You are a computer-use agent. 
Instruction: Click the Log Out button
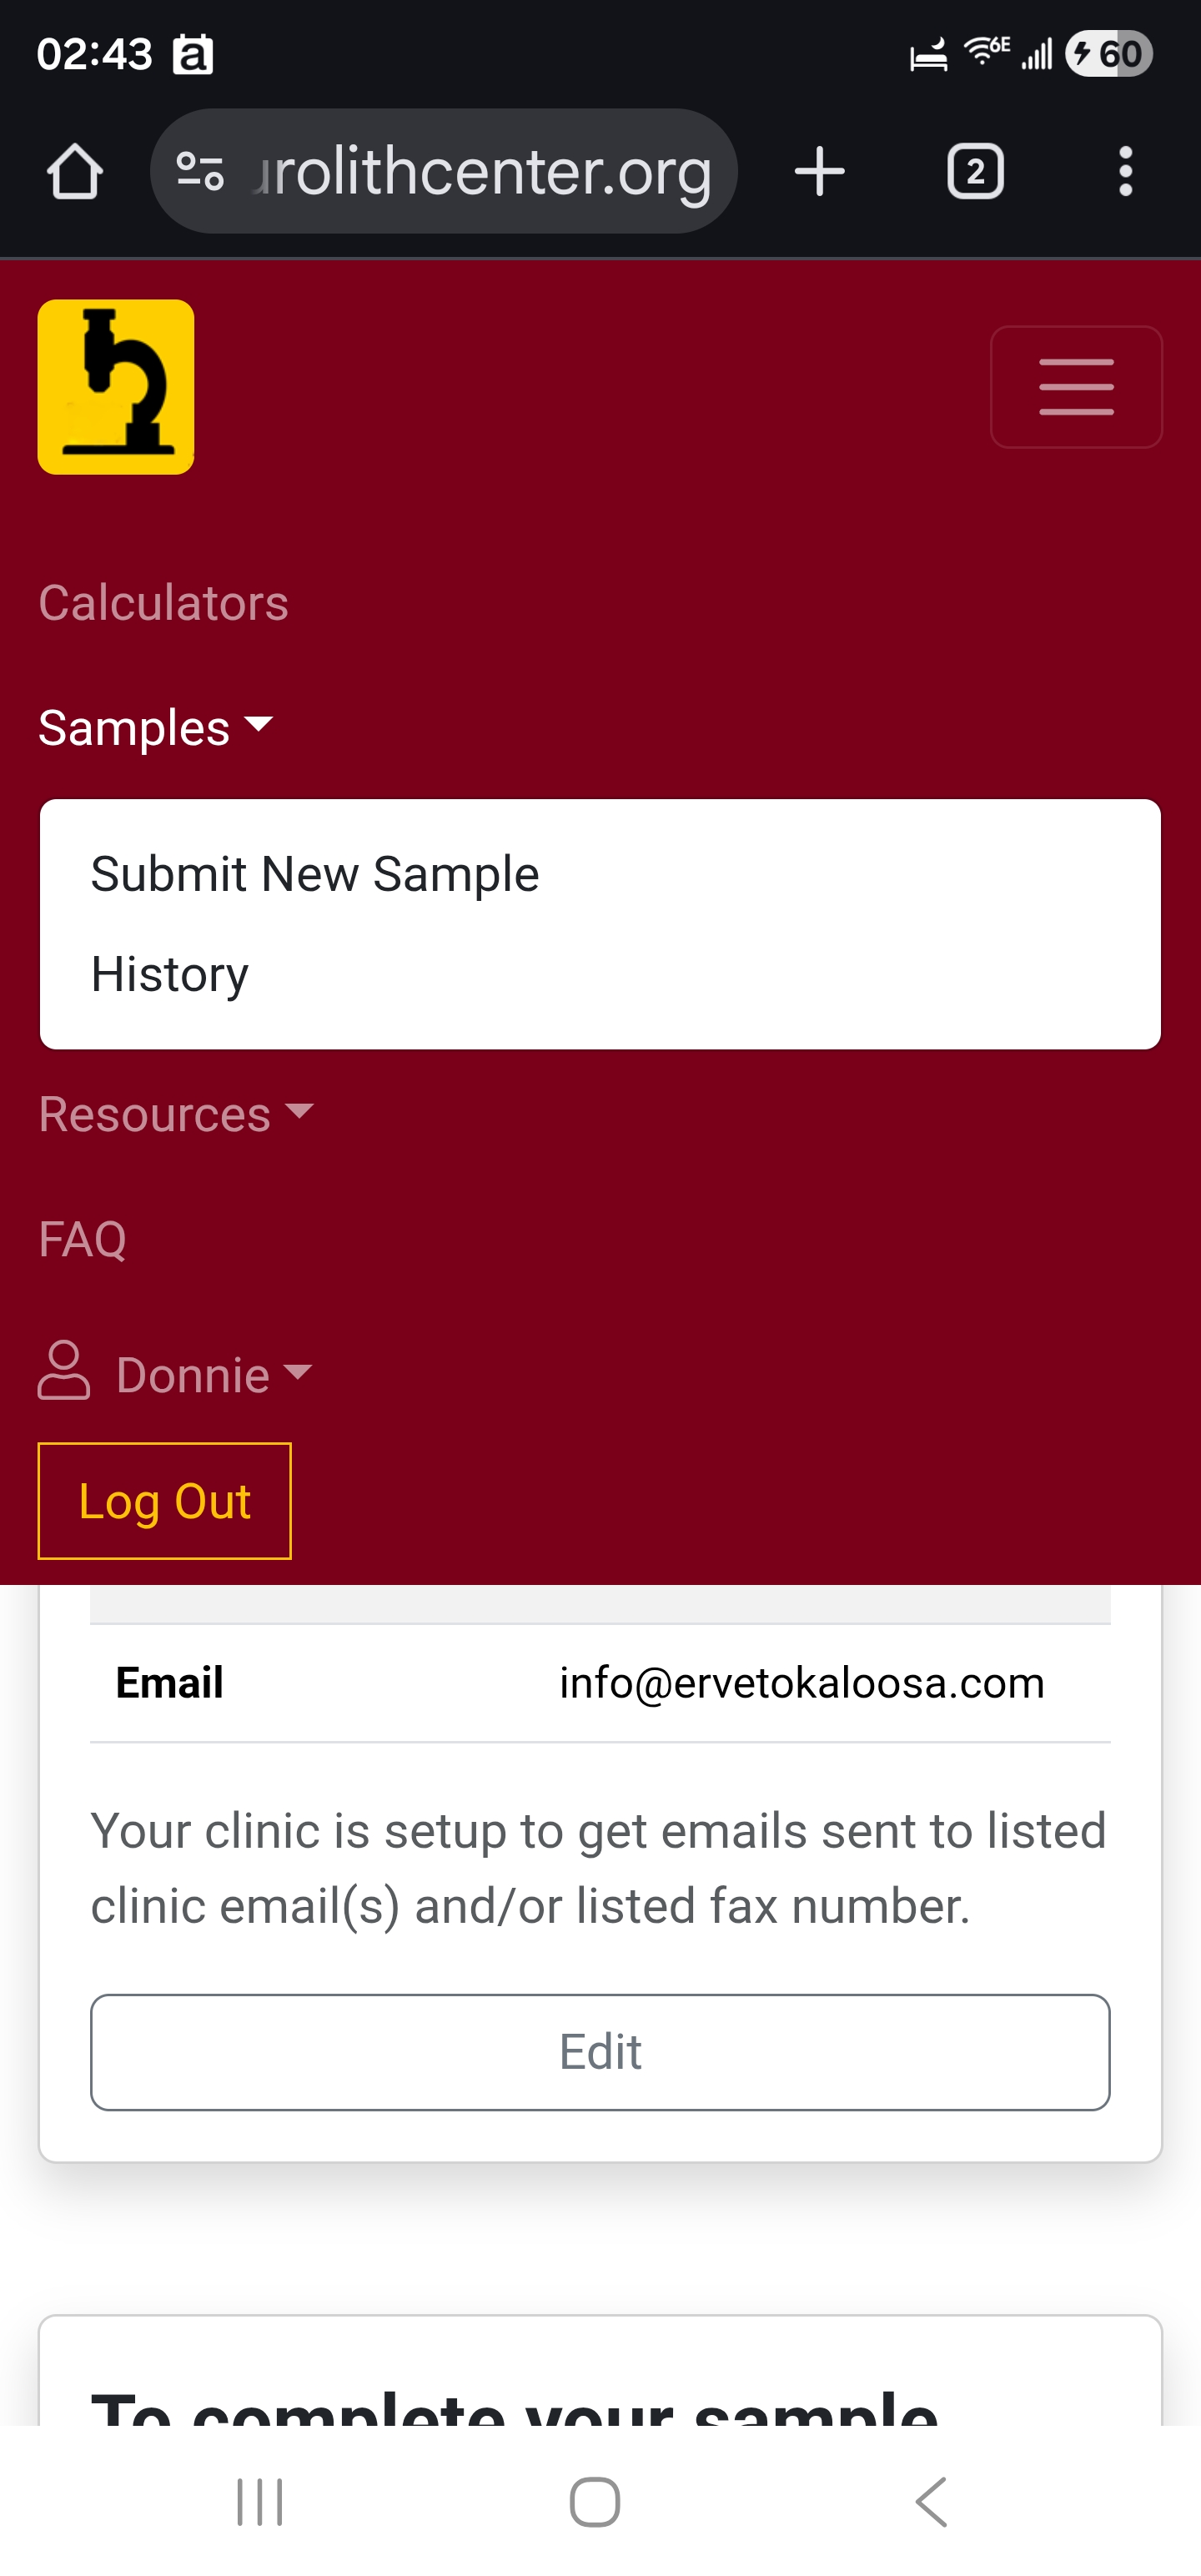[x=165, y=1501]
